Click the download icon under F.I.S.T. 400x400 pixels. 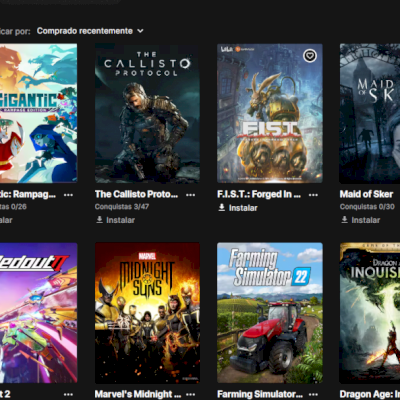coord(222,207)
